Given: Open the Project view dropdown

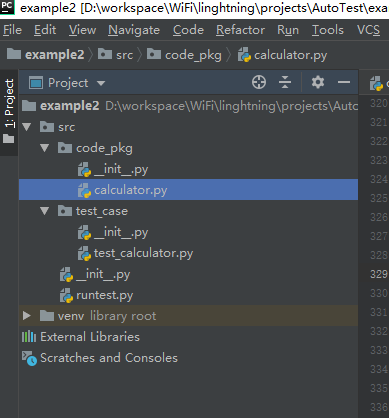Looking at the screenshot, I should click(101, 83).
